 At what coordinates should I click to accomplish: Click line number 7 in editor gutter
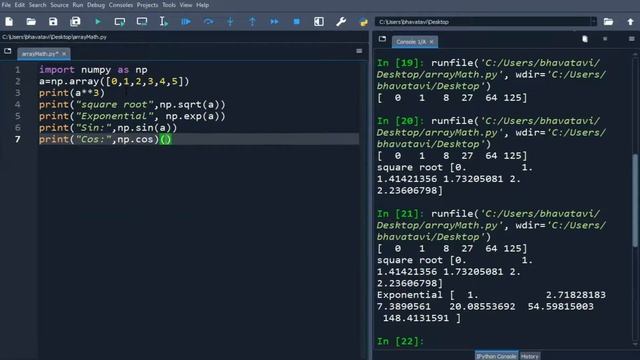(x=18, y=139)
